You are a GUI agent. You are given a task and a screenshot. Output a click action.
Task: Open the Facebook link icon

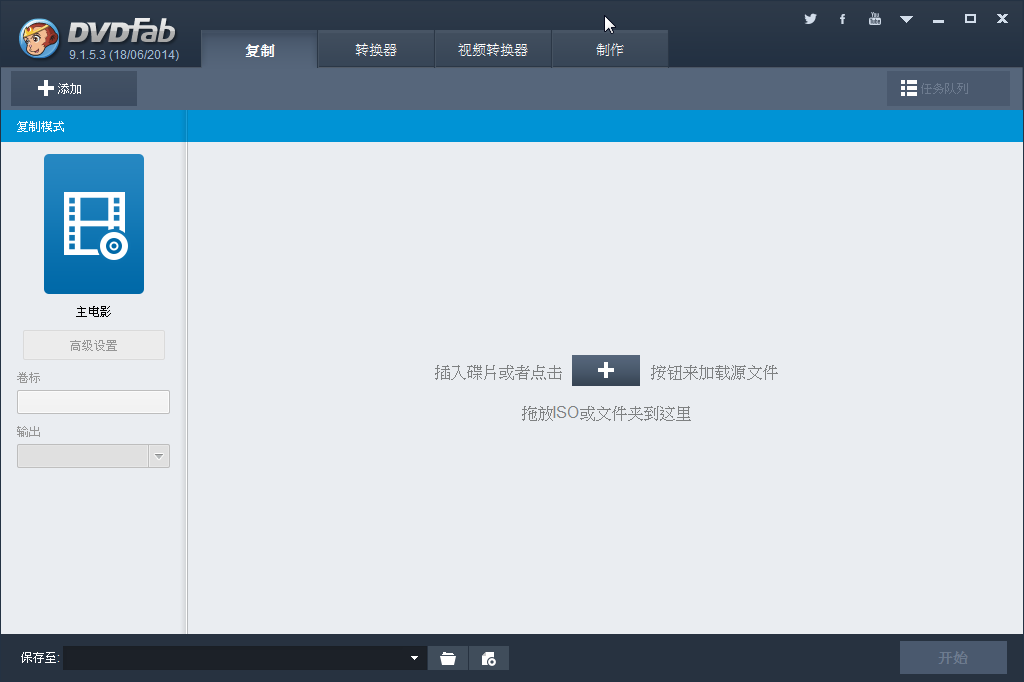click(842, 19)
